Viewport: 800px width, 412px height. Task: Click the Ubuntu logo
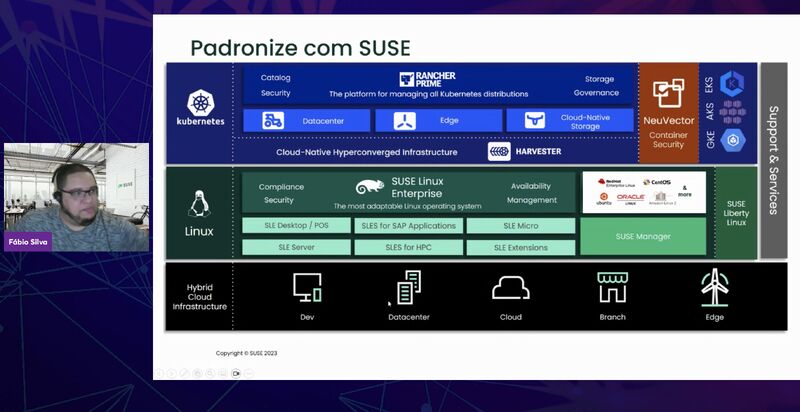coord(604,199)
